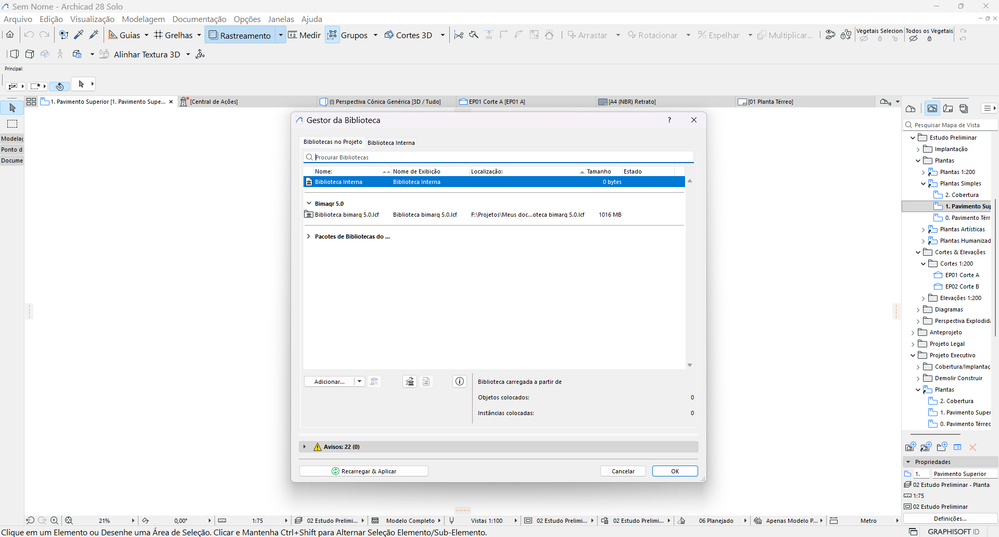
Task: Open the Grelhas dropdown arrow
Action: point(199,35)
